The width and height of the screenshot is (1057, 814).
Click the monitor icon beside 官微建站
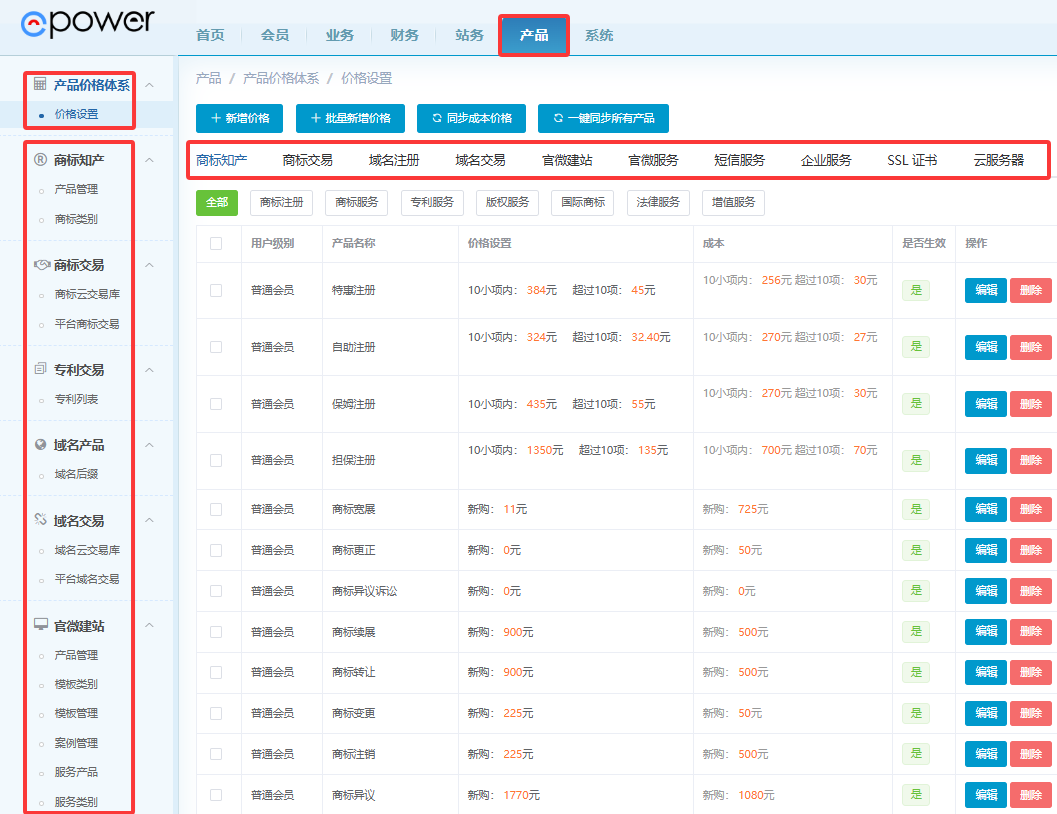40,625
